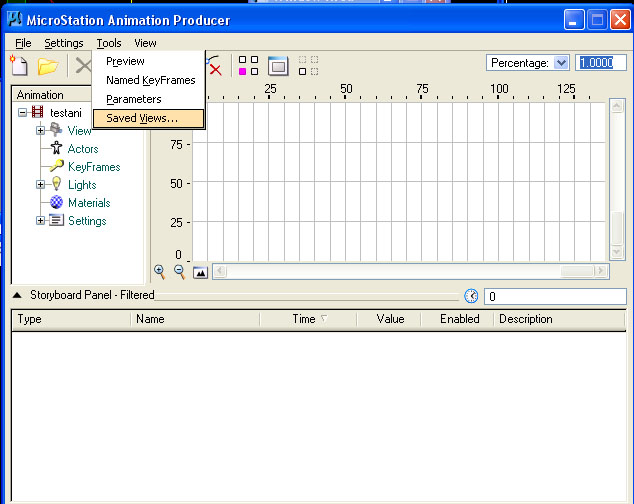Click the Settings list icon in tree
Image resolution: width=634 pixels, height=504 pixels.
[56, 220]
